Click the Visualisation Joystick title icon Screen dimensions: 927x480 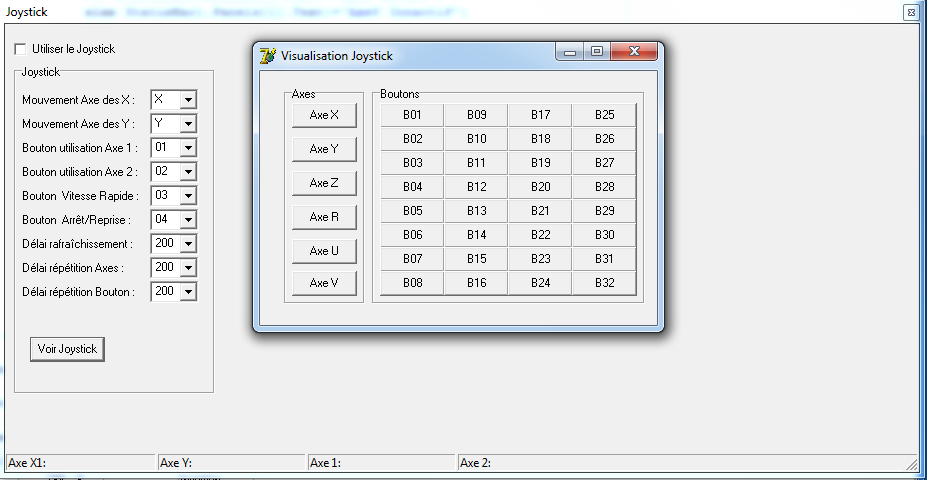[268, 56]
